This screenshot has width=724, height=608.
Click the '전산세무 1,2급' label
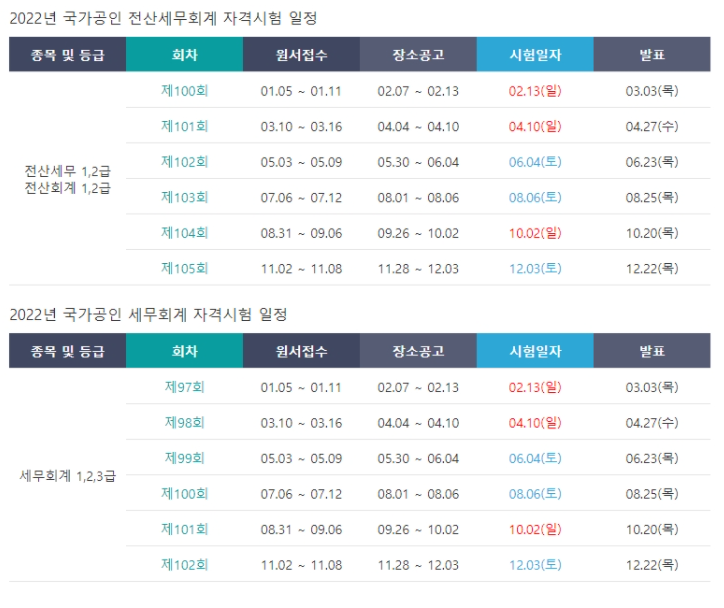pos(67,171)
